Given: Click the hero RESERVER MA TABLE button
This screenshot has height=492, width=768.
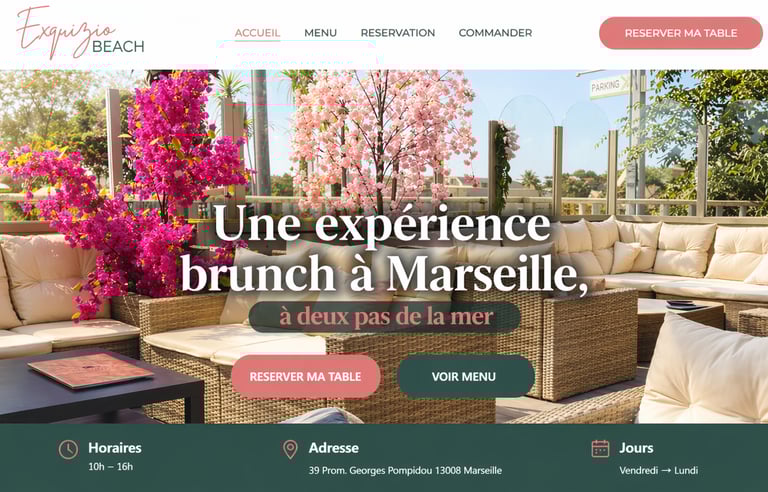Looking at the screenshot, I should pyautogui.click(x=306, y=376).
